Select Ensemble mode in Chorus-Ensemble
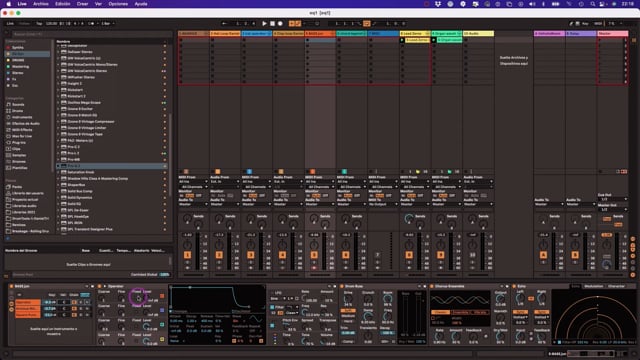Viewport: 640px width, 360px height. point(460,313)
